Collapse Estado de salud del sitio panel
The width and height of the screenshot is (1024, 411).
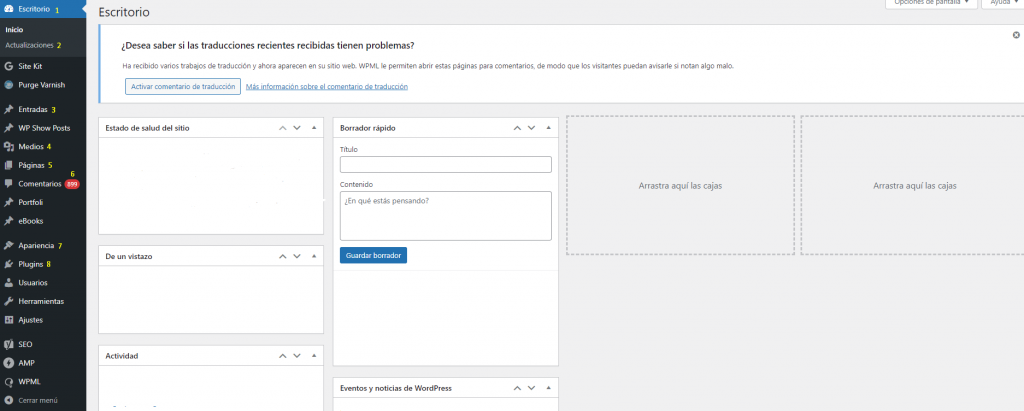(x=313, y=128)
